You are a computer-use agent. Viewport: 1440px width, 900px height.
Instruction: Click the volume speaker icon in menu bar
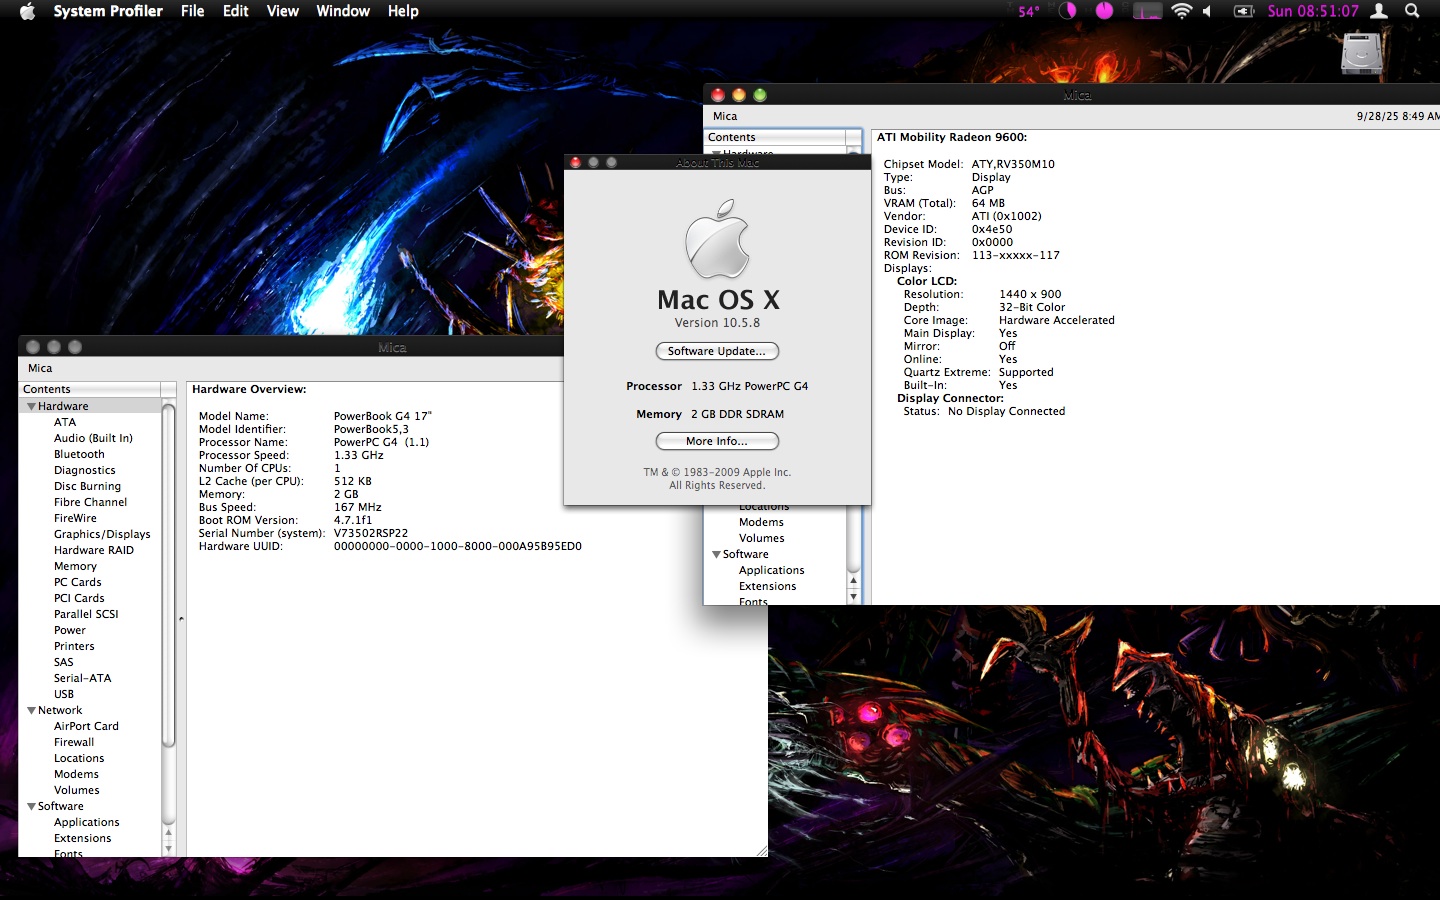point(1207,11)
